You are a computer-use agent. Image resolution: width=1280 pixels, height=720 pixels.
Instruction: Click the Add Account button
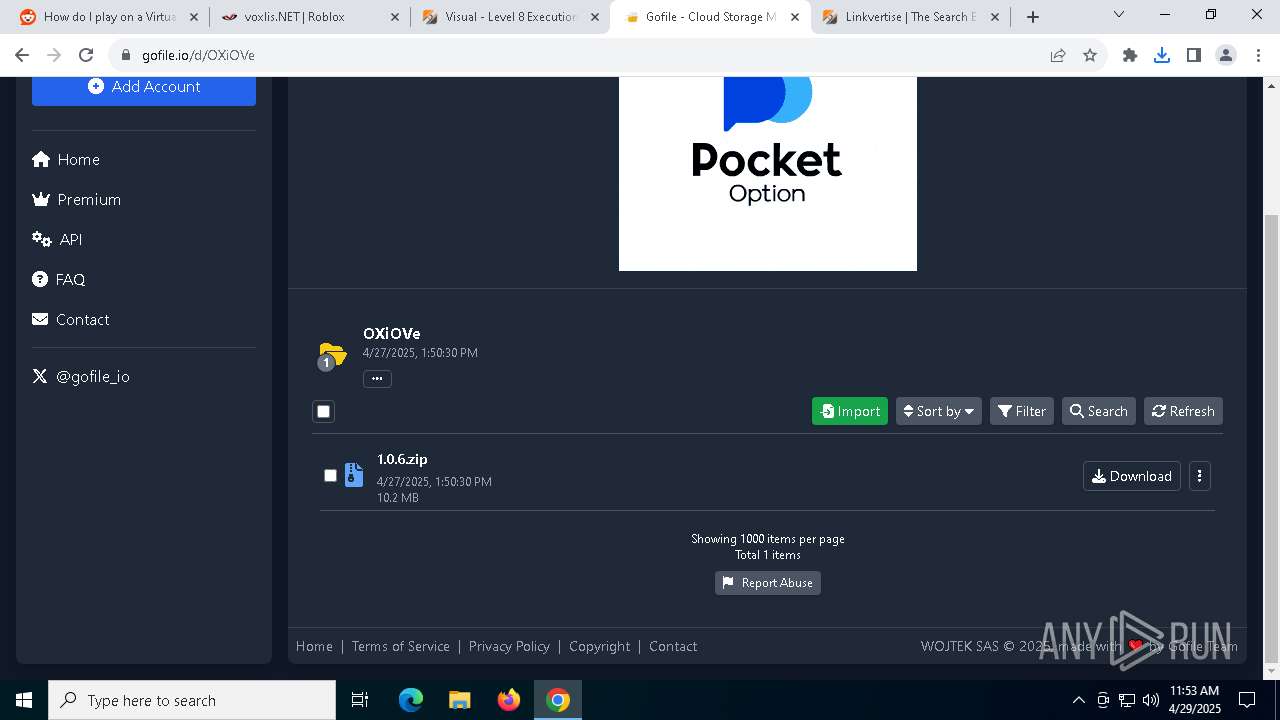tap(144, 87)
